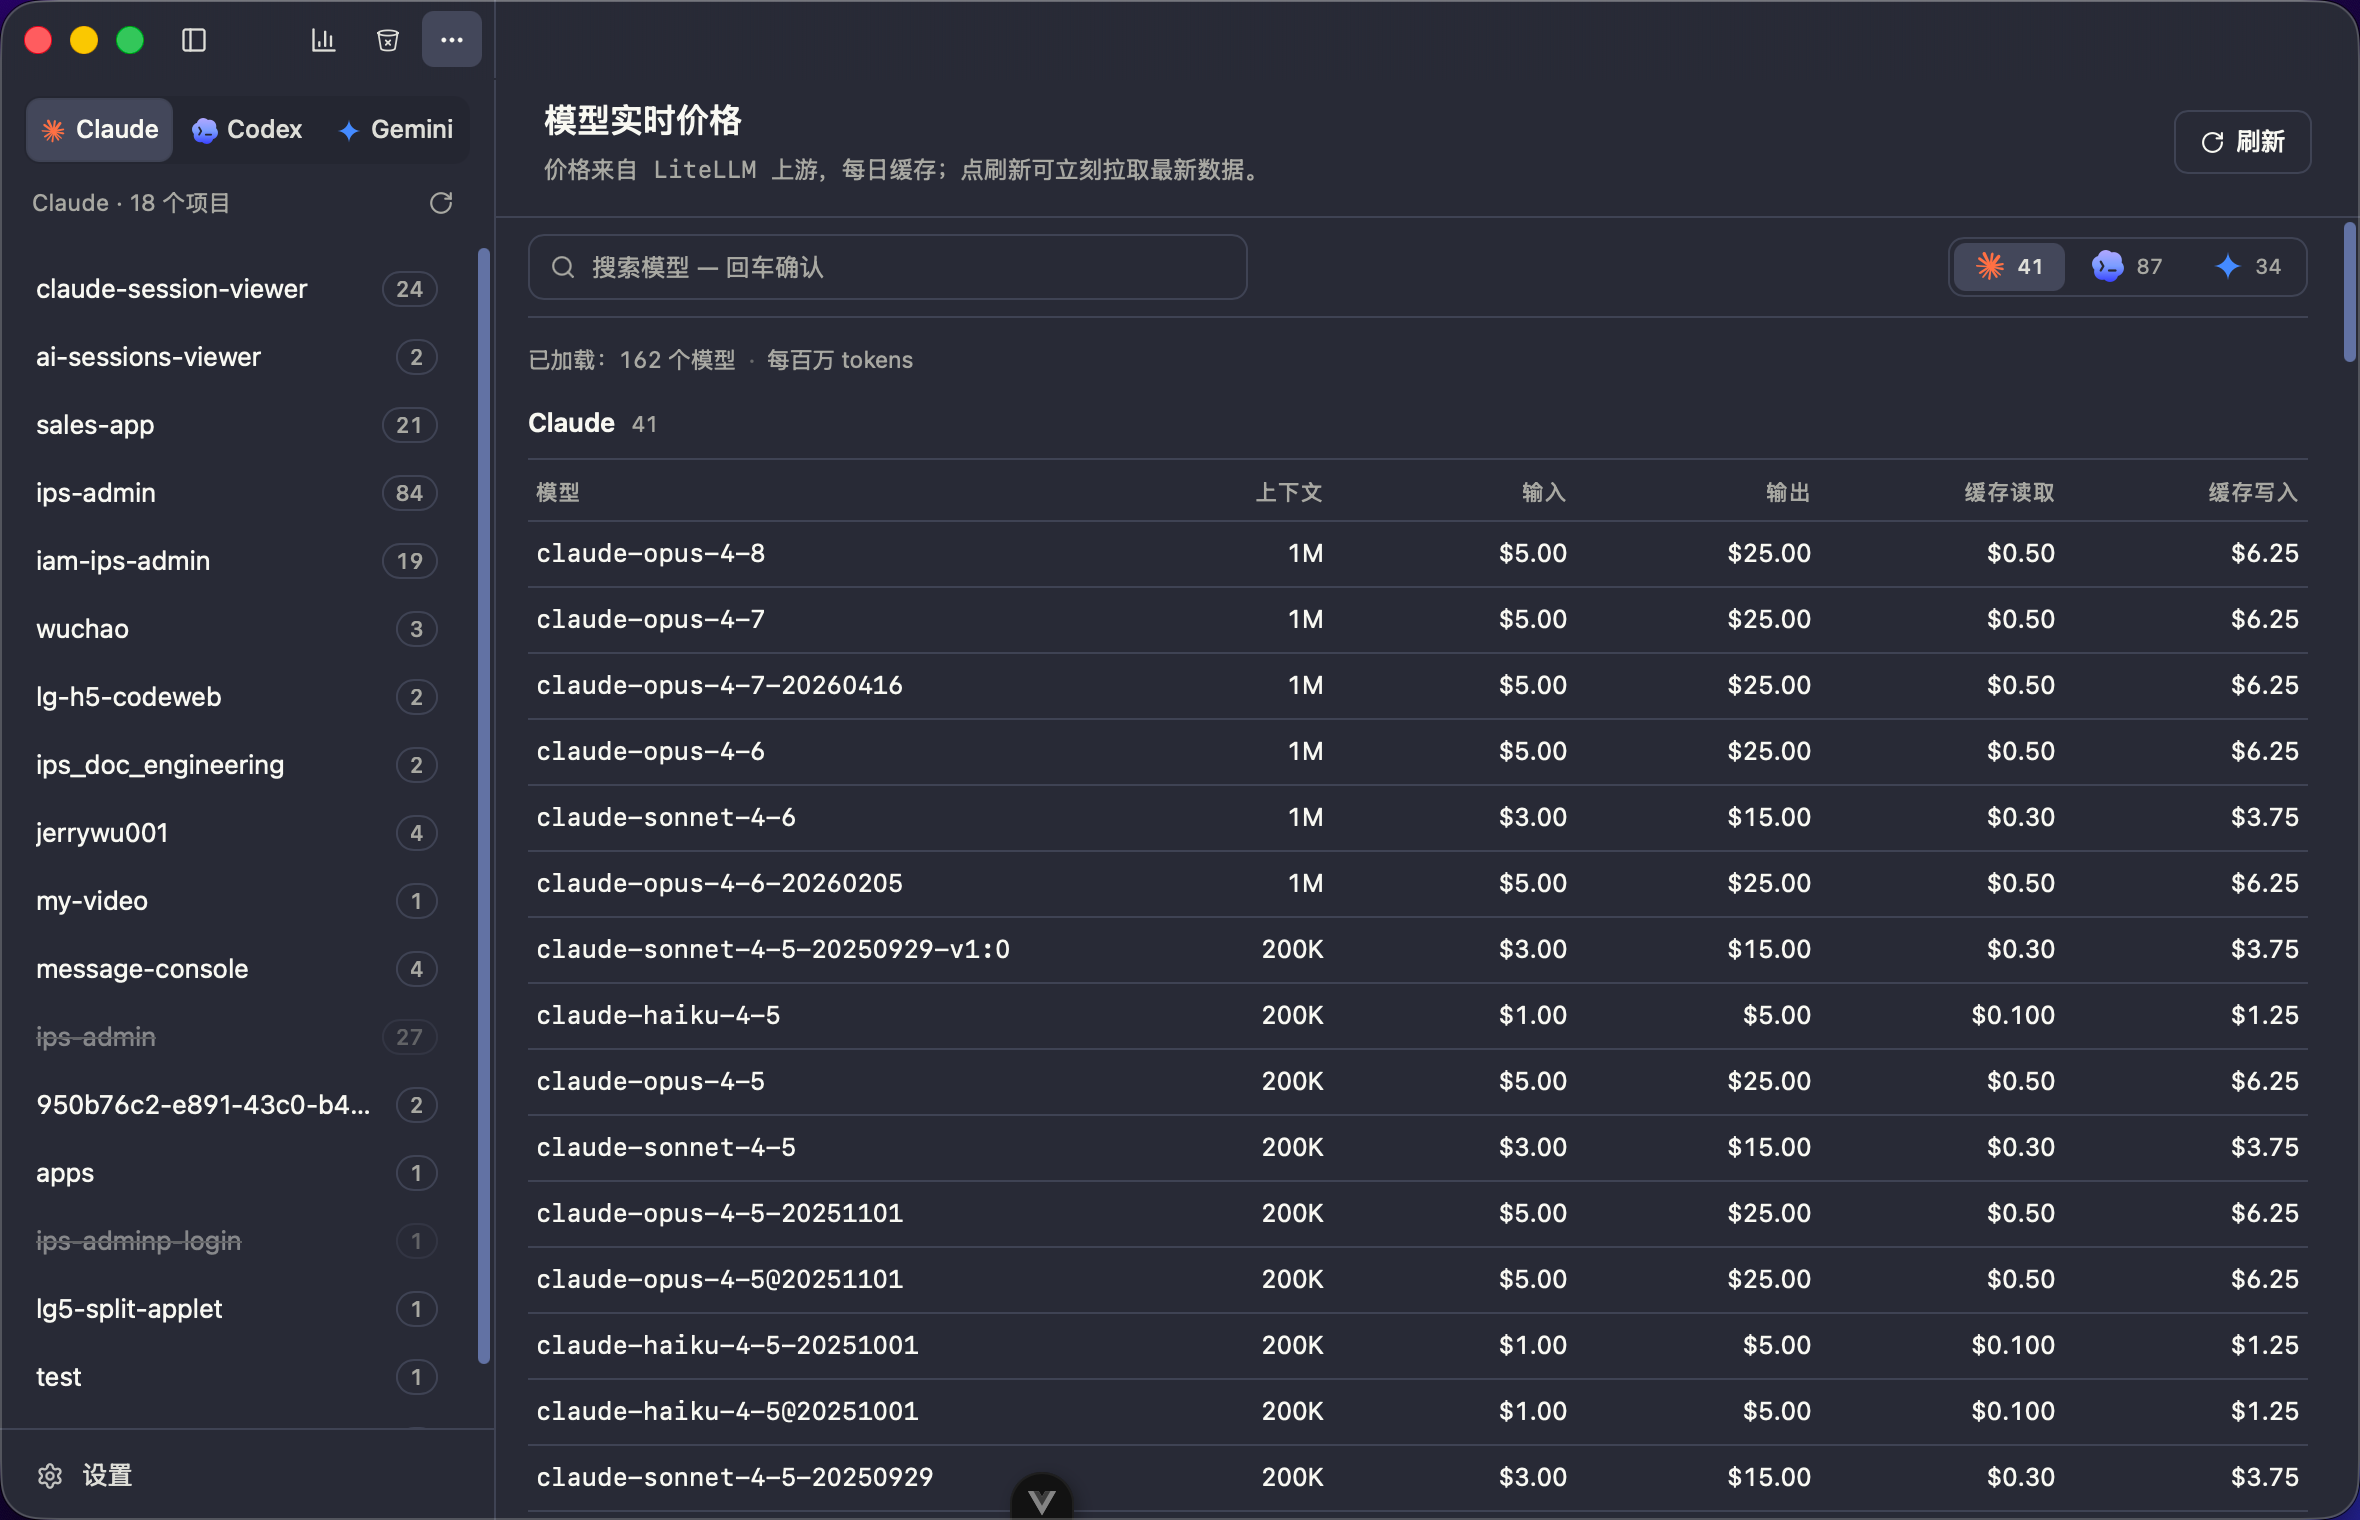The width and height of the screenshot is (2360, 1520).
Task: Open the more options ellipsis button
Action: (452, 40)
